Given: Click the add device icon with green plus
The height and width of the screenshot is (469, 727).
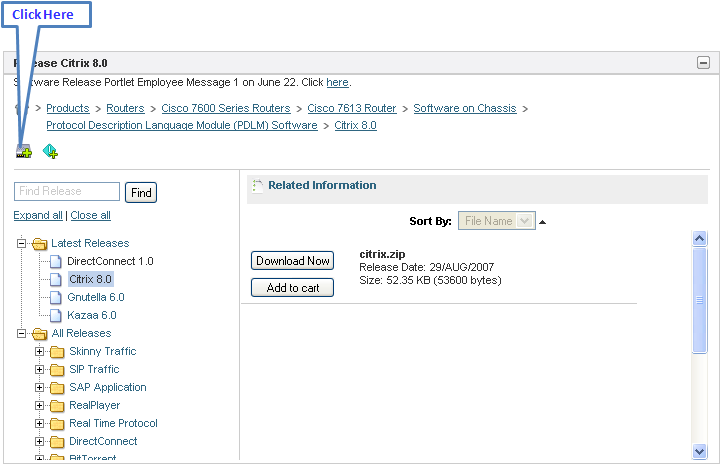Looking at the screenshot, I should tap(24, 152).
